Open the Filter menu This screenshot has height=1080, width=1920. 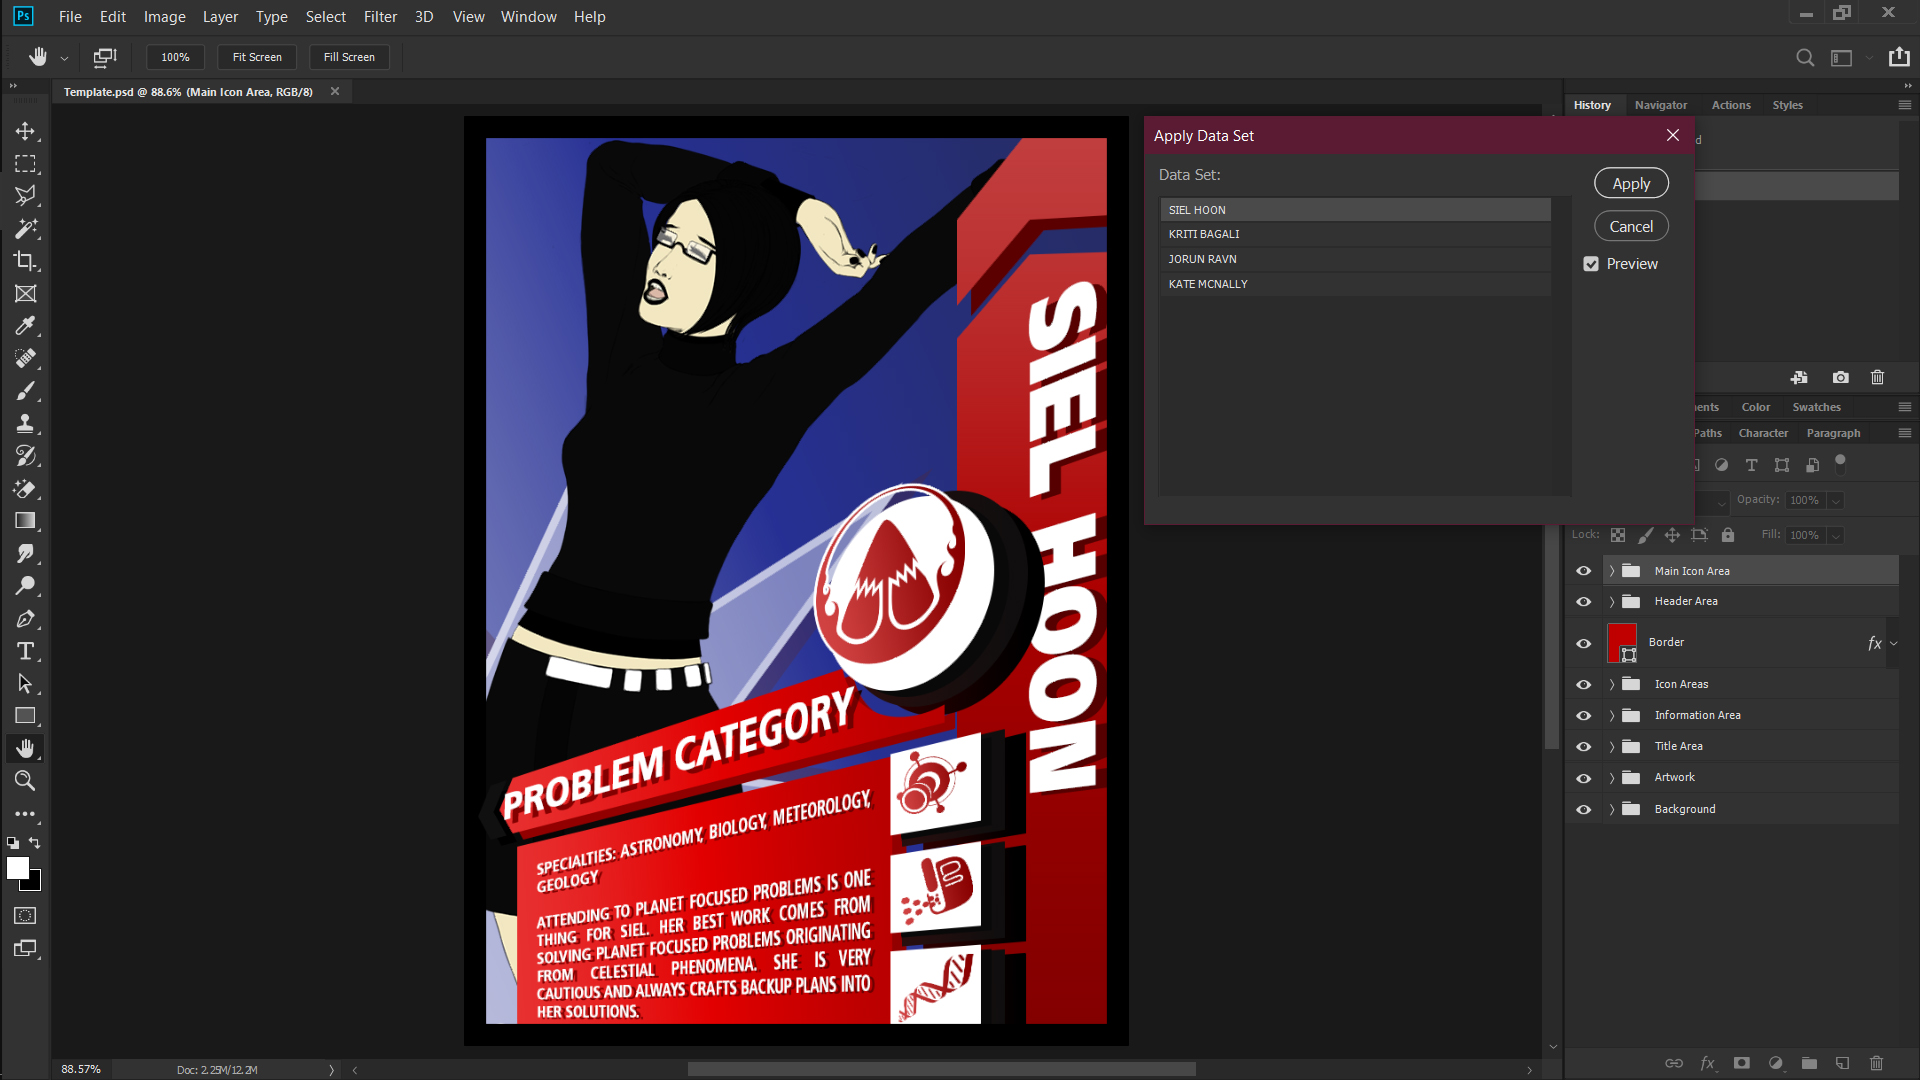click(380, 16)
